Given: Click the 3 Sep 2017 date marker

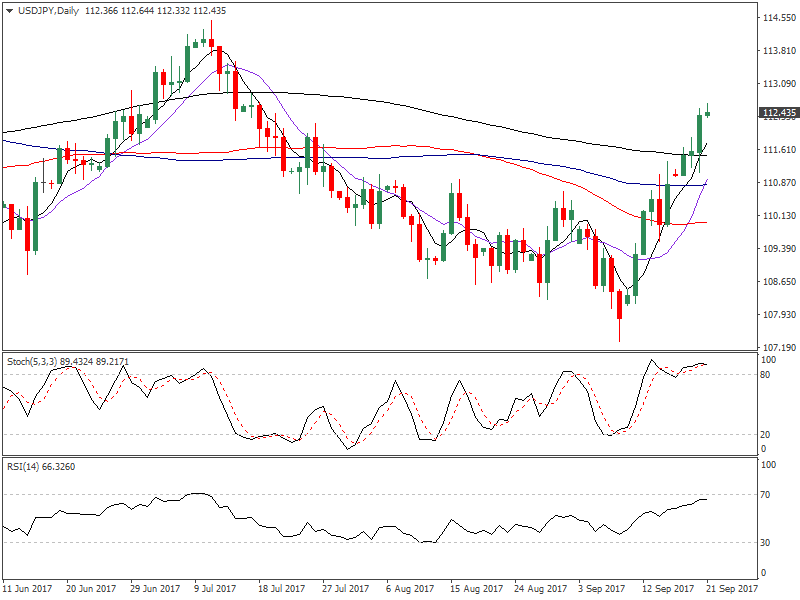Looking at the screenshot, I should [601, 590].
